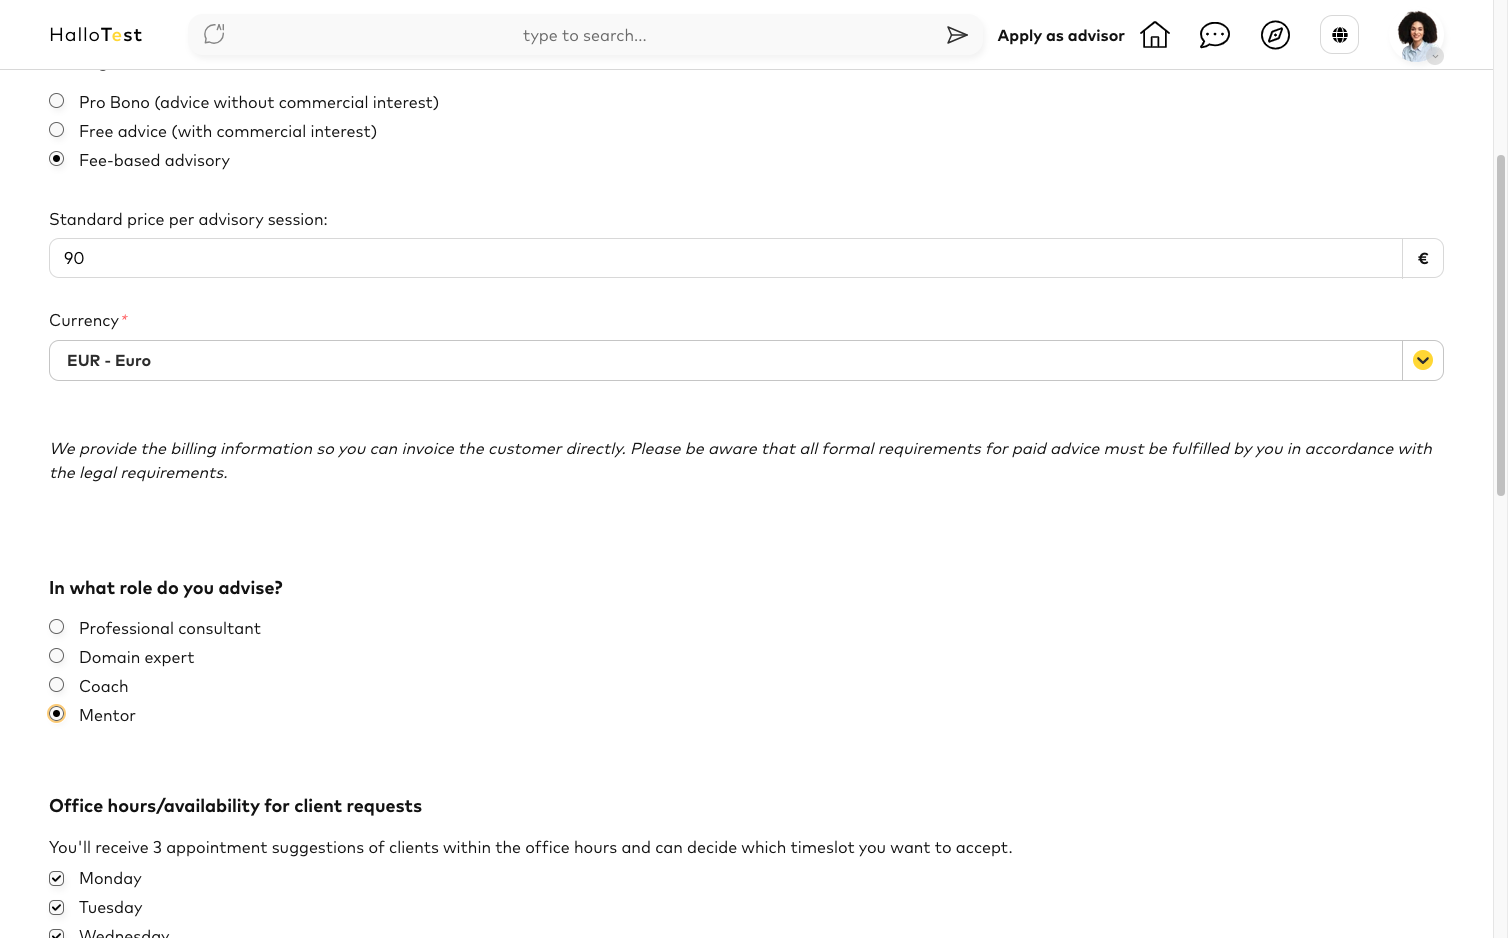Screen dimensions: 1508x938
Task: Click the euro symbol beside price field
Action: (x=1423, y=258)
